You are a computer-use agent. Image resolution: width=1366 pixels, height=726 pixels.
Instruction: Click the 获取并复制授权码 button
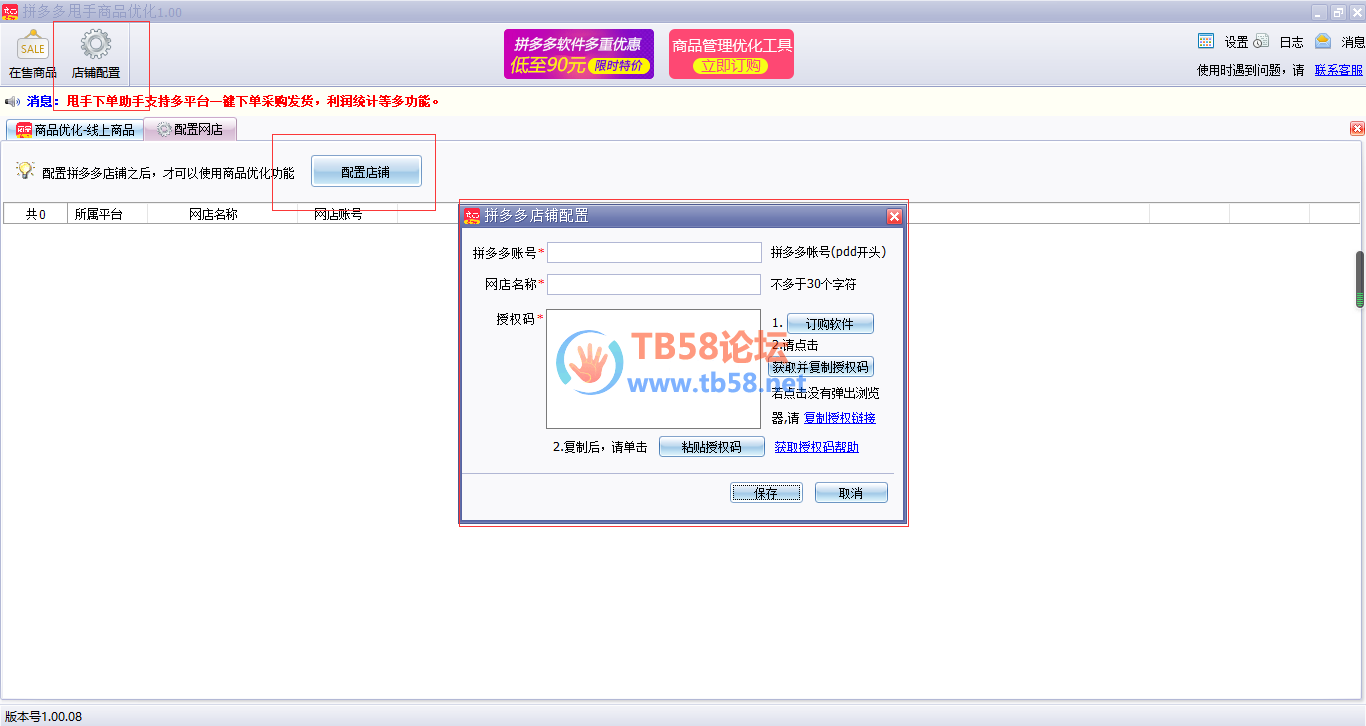pos(821,367)
